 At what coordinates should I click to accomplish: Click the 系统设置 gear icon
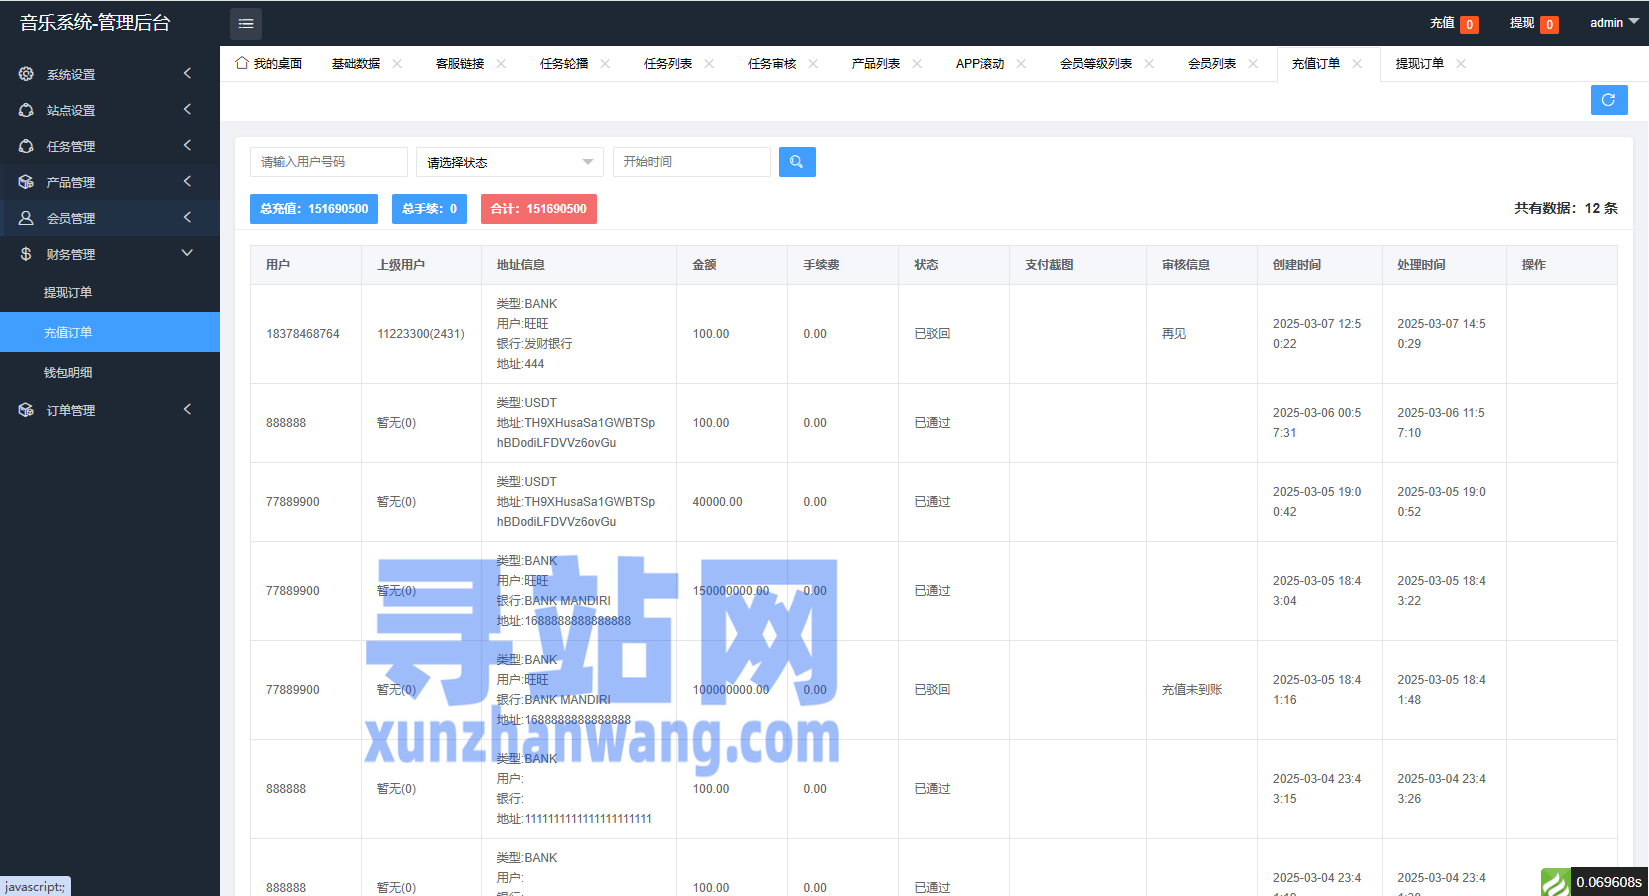(x=26, y=74)
